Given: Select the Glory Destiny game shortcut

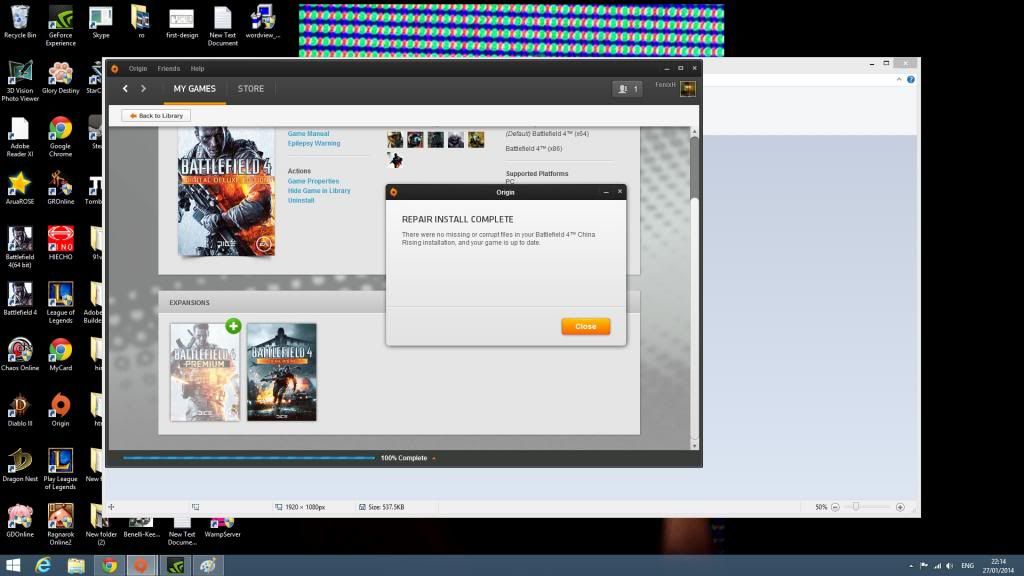Looking at the screenshot, I should (x=60, y=78).
